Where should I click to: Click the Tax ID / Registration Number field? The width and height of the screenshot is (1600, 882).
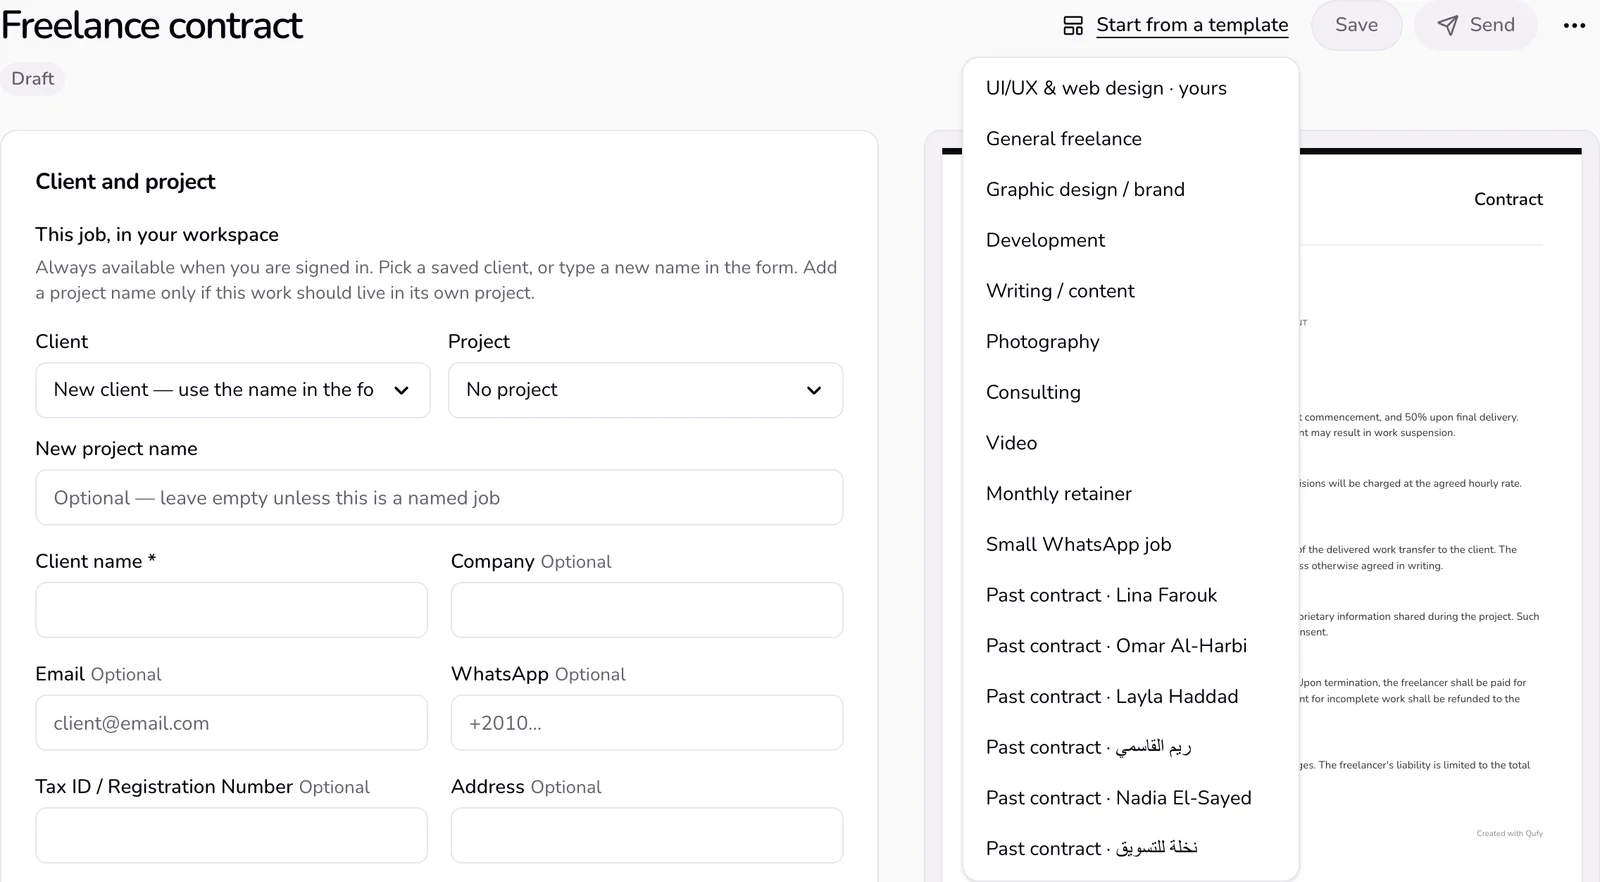[232, 836]
